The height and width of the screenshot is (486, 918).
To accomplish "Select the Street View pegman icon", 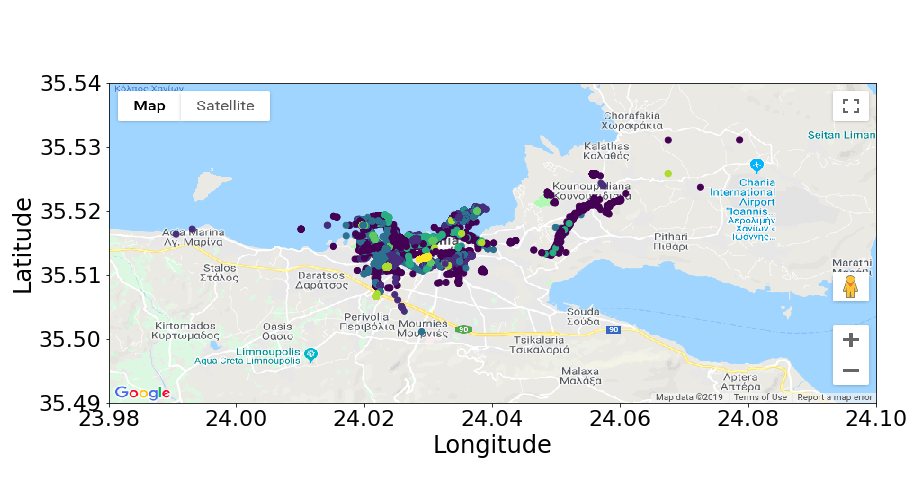I will click(851, 287).
